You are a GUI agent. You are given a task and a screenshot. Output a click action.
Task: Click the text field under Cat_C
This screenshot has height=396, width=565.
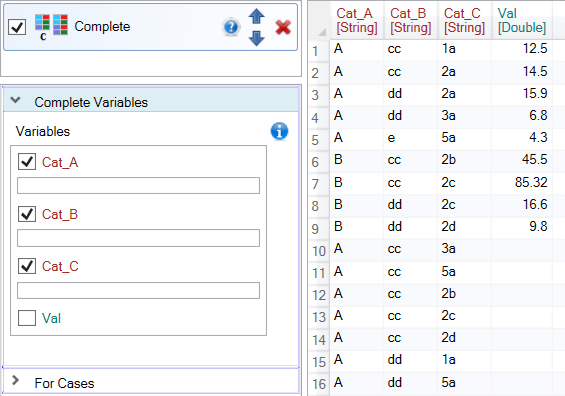pos(138,290)
